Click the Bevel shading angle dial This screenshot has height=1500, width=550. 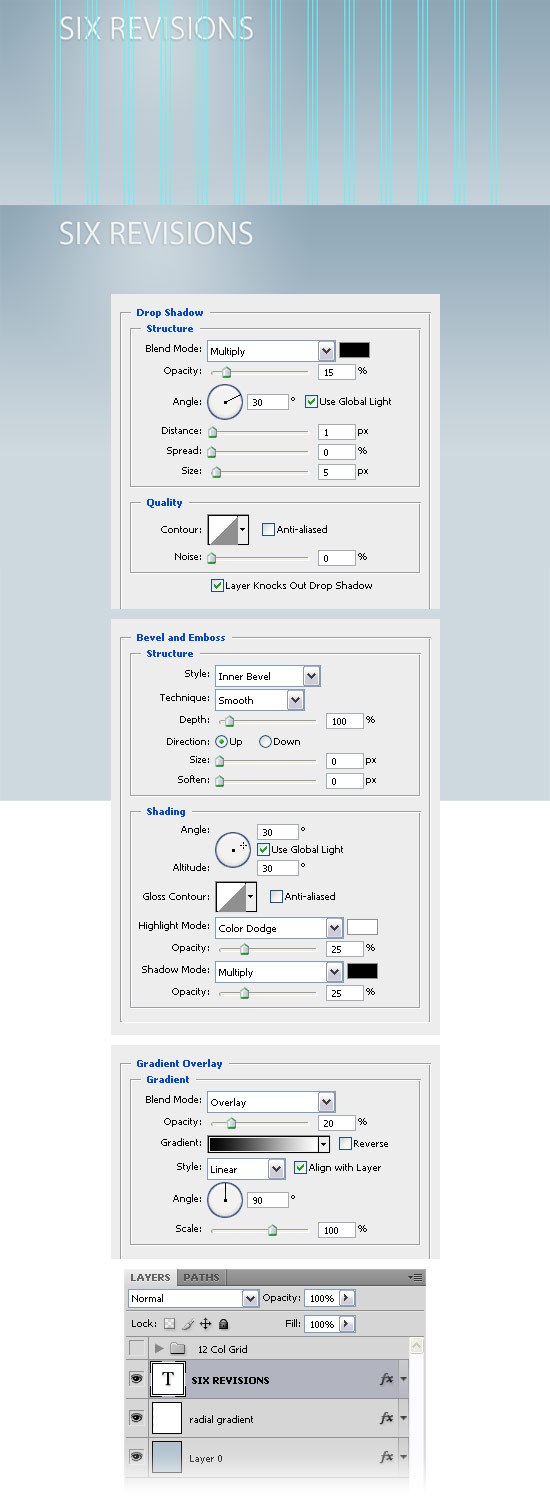[x=233, y=848]
